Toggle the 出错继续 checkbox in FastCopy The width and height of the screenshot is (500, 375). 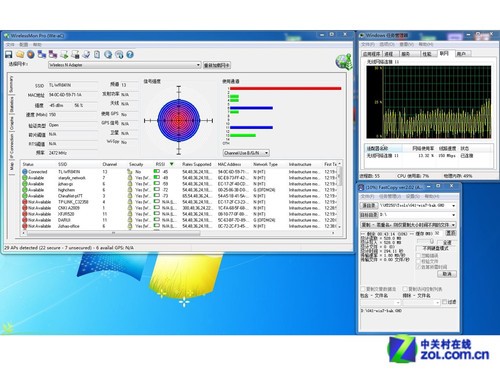(419, 255)
